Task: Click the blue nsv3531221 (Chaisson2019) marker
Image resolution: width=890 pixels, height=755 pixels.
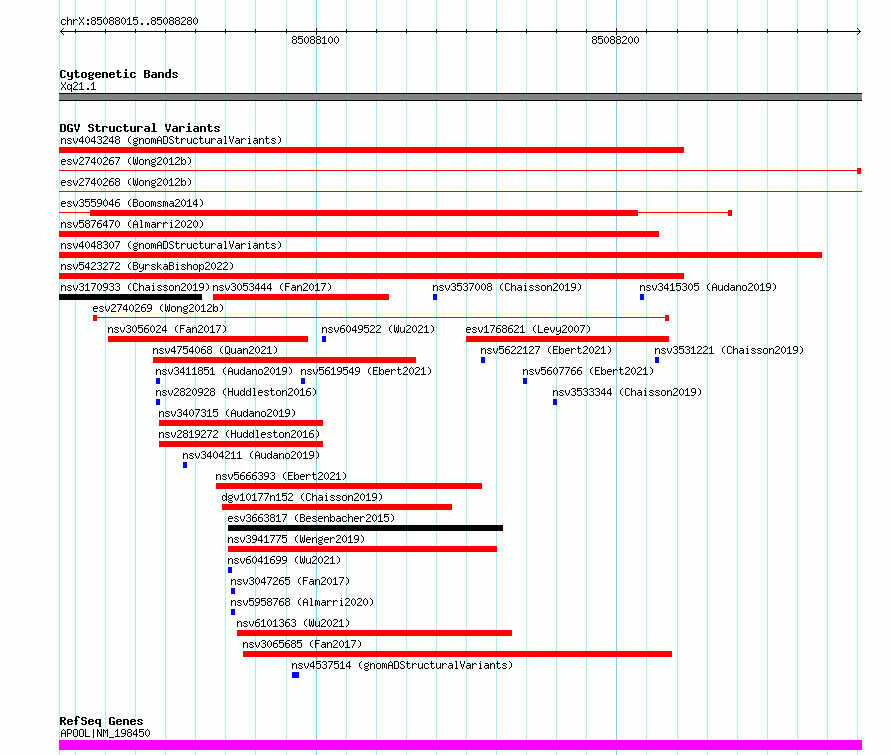Action: coord(657,360)
